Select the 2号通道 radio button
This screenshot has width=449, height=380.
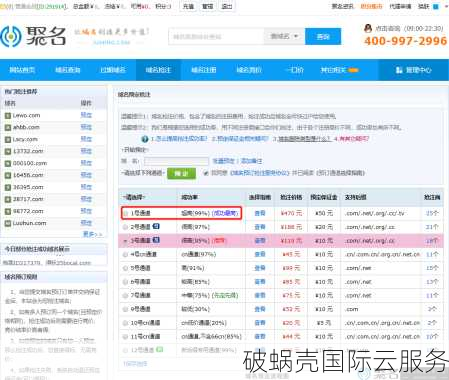tap(126, 227)
